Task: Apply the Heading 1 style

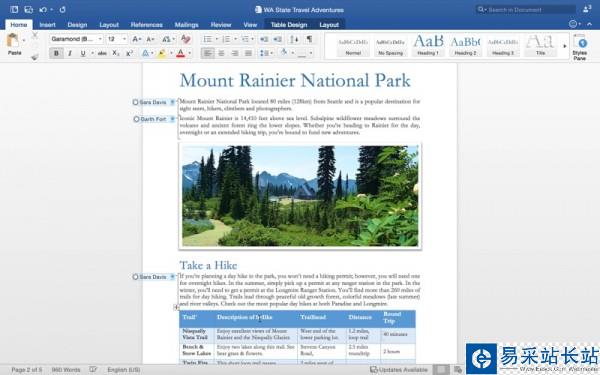Action: point(428,46)
